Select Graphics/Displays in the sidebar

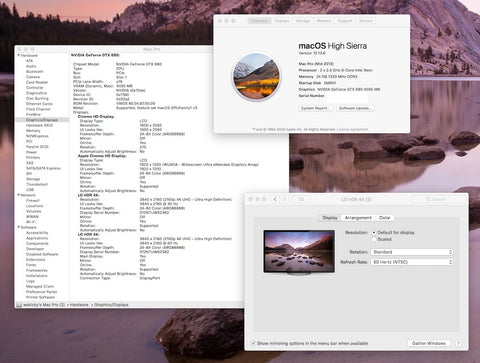pos(42,120)
